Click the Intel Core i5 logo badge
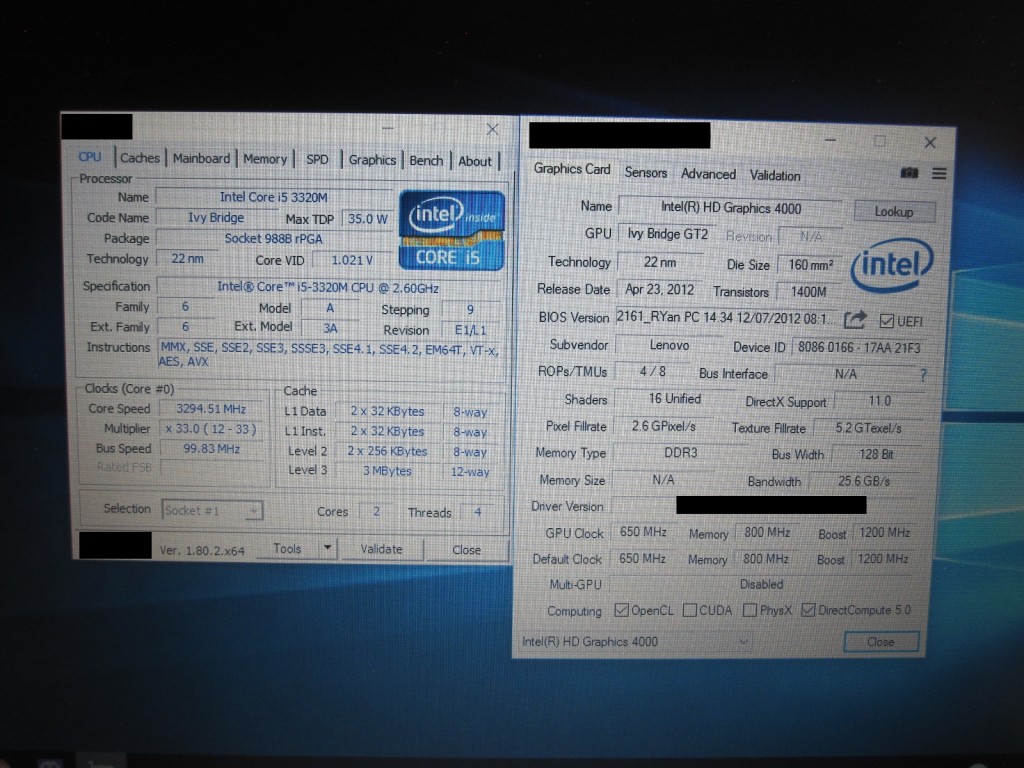Image resolution: width=1024 pixels, height=768 pixels. 452,230
